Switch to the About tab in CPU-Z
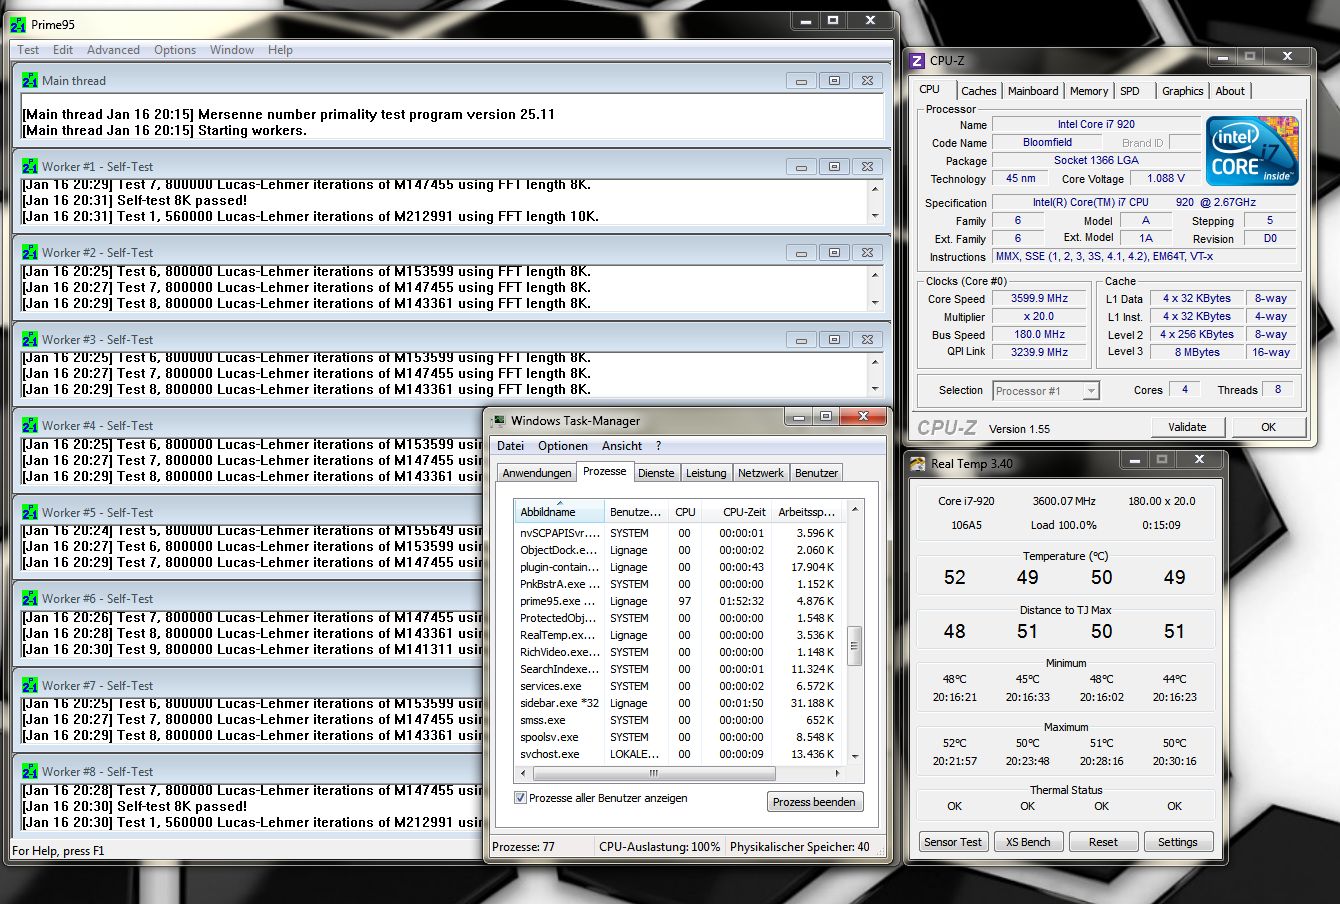 (x=1230, y=91)
